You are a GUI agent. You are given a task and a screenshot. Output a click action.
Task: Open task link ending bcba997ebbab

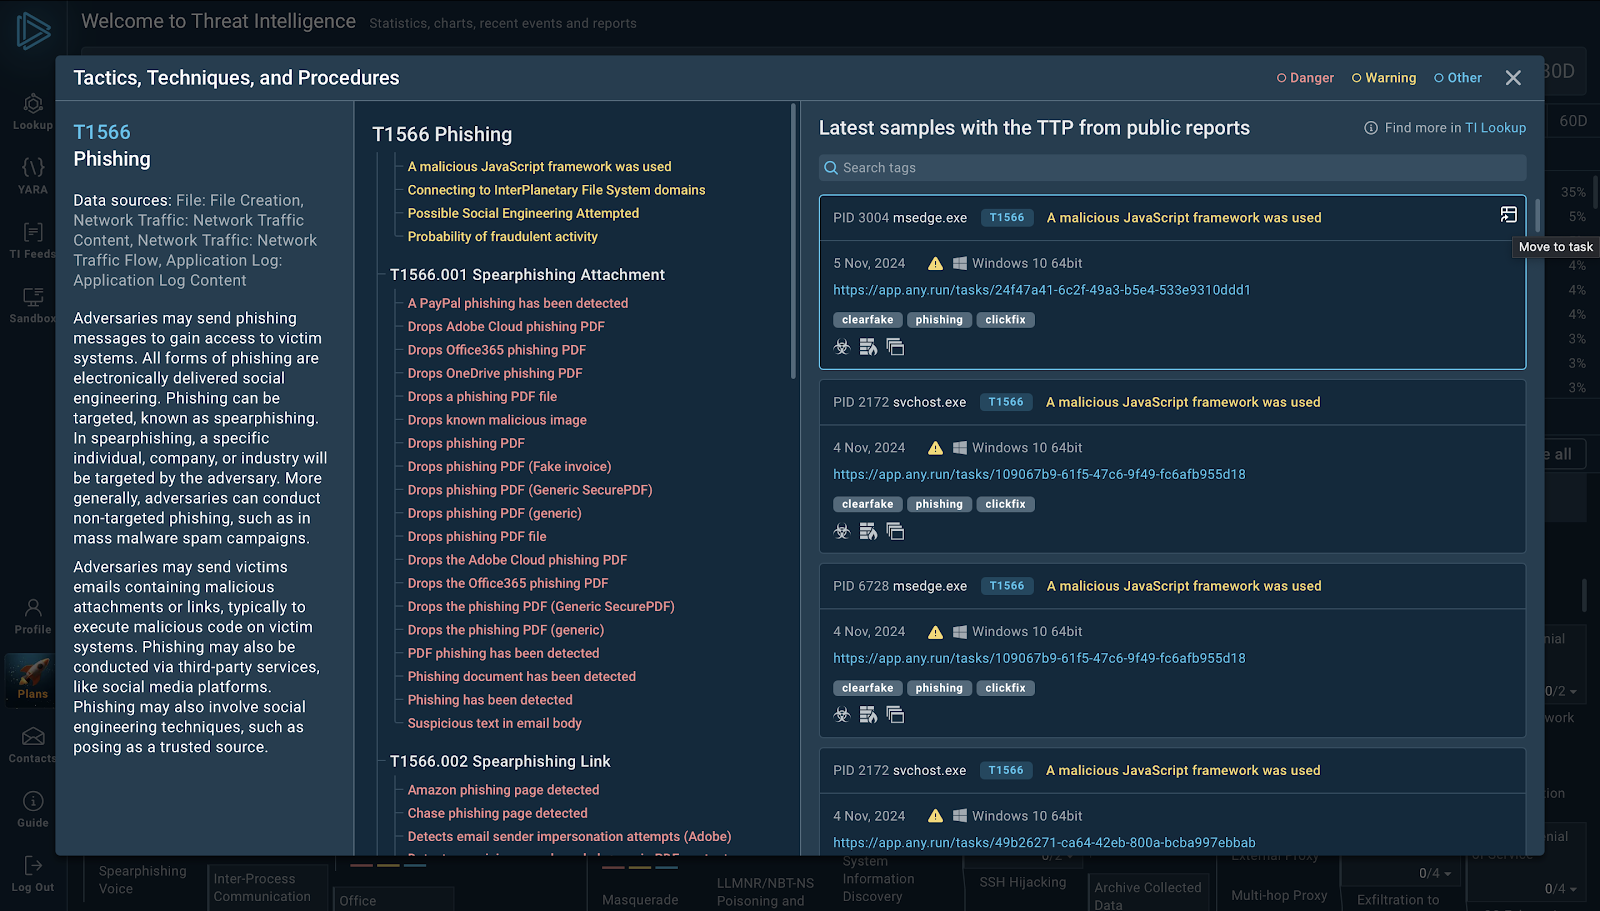(x=1044, y=843)
